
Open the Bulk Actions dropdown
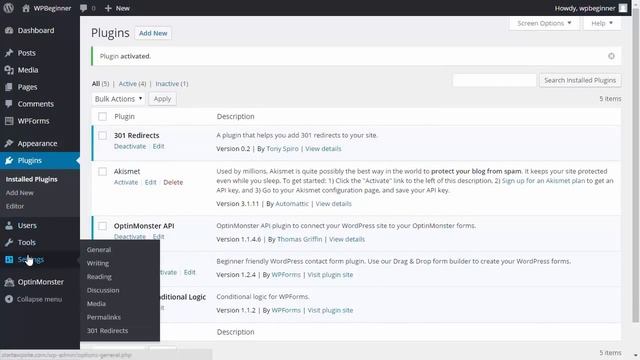[118, 99]
